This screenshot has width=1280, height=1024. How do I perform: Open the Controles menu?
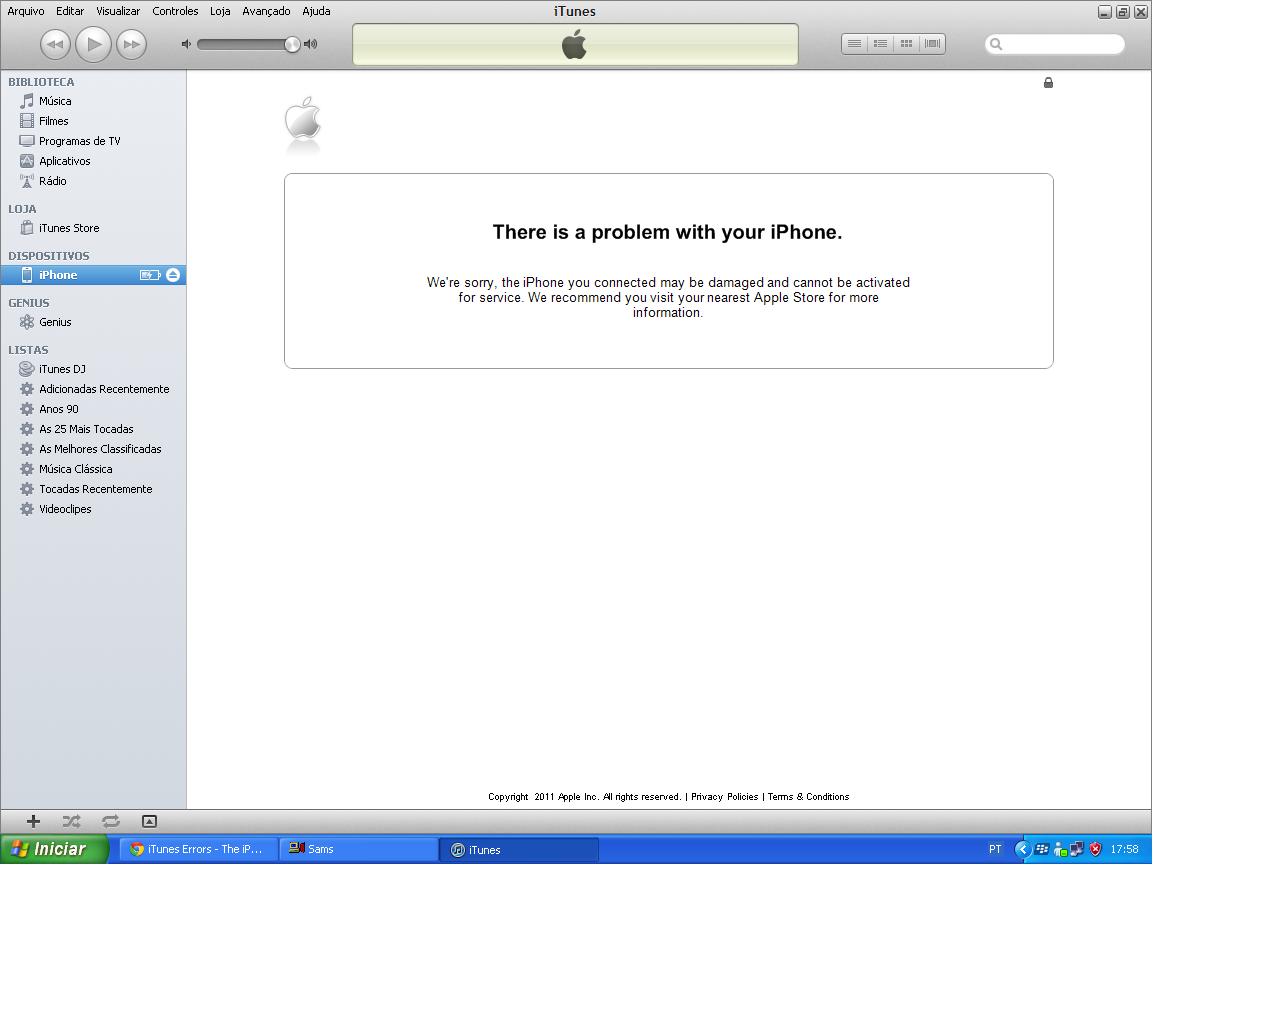[175, 11]
